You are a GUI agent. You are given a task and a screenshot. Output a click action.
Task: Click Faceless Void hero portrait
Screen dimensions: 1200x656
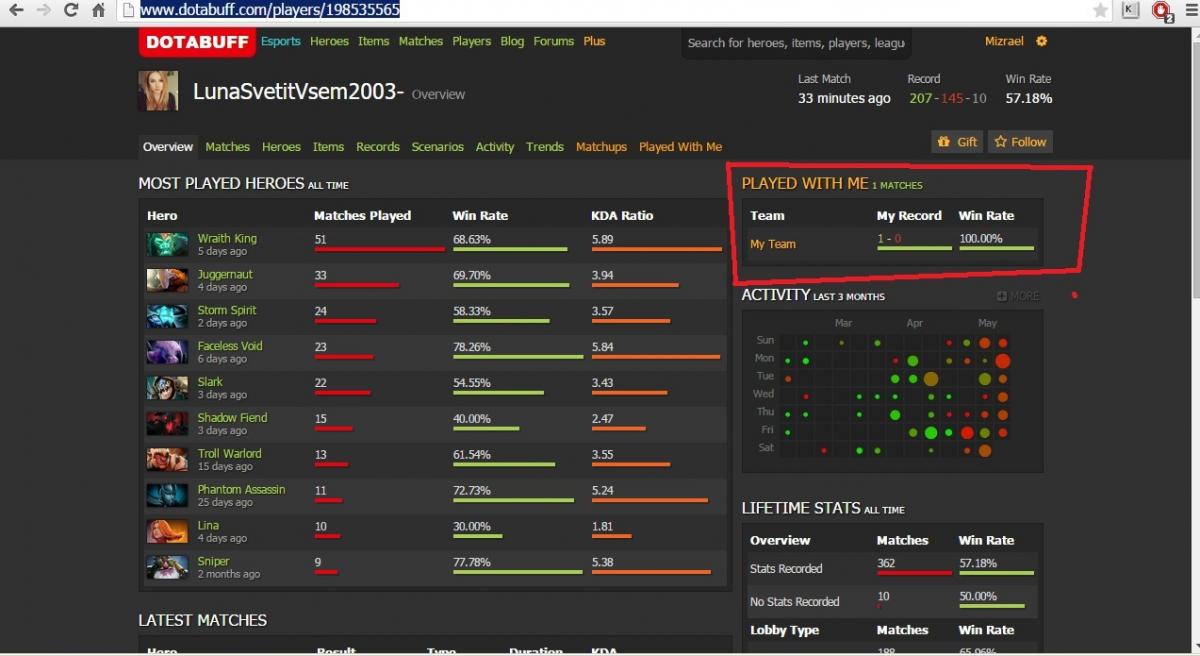[167, 352]
